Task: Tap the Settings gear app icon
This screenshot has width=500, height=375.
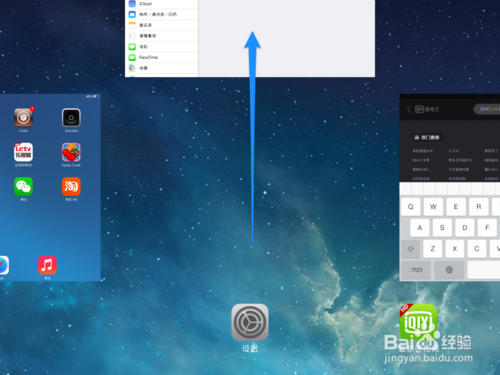Action: click(x=250, y=322)
